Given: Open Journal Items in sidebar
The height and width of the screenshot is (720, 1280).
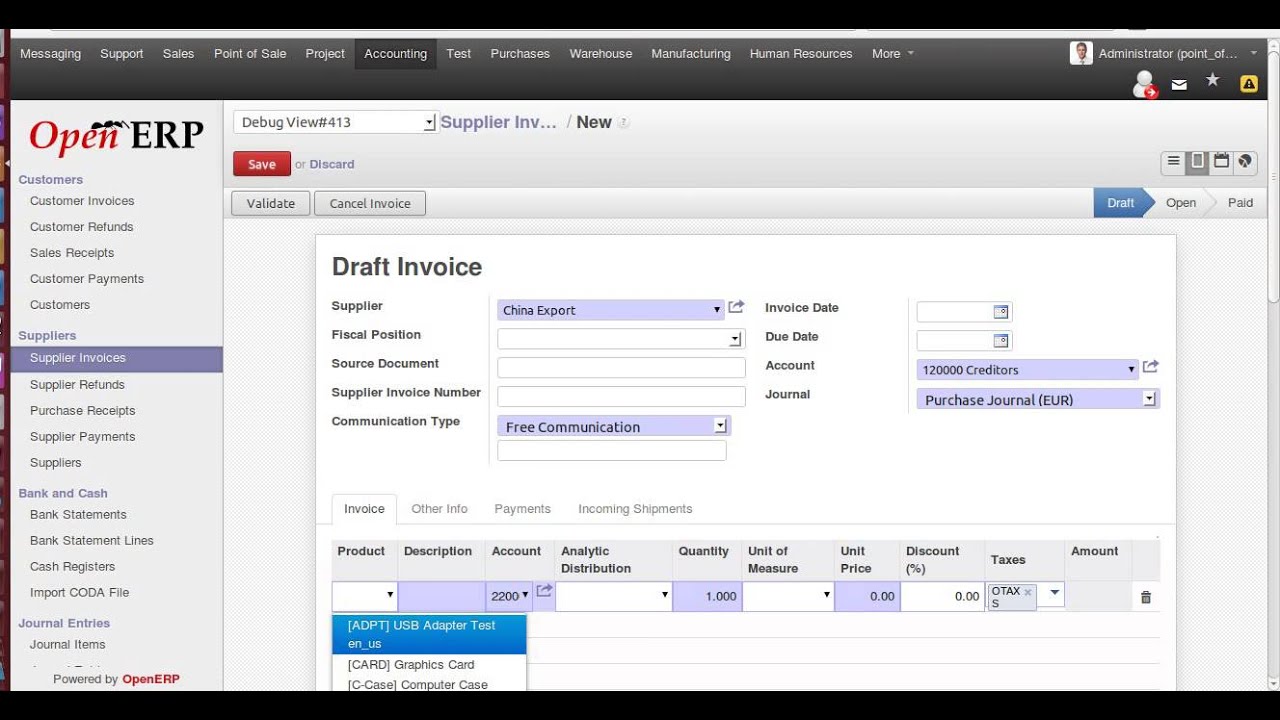Looking at the screenshot, I should tap(67, 645).
